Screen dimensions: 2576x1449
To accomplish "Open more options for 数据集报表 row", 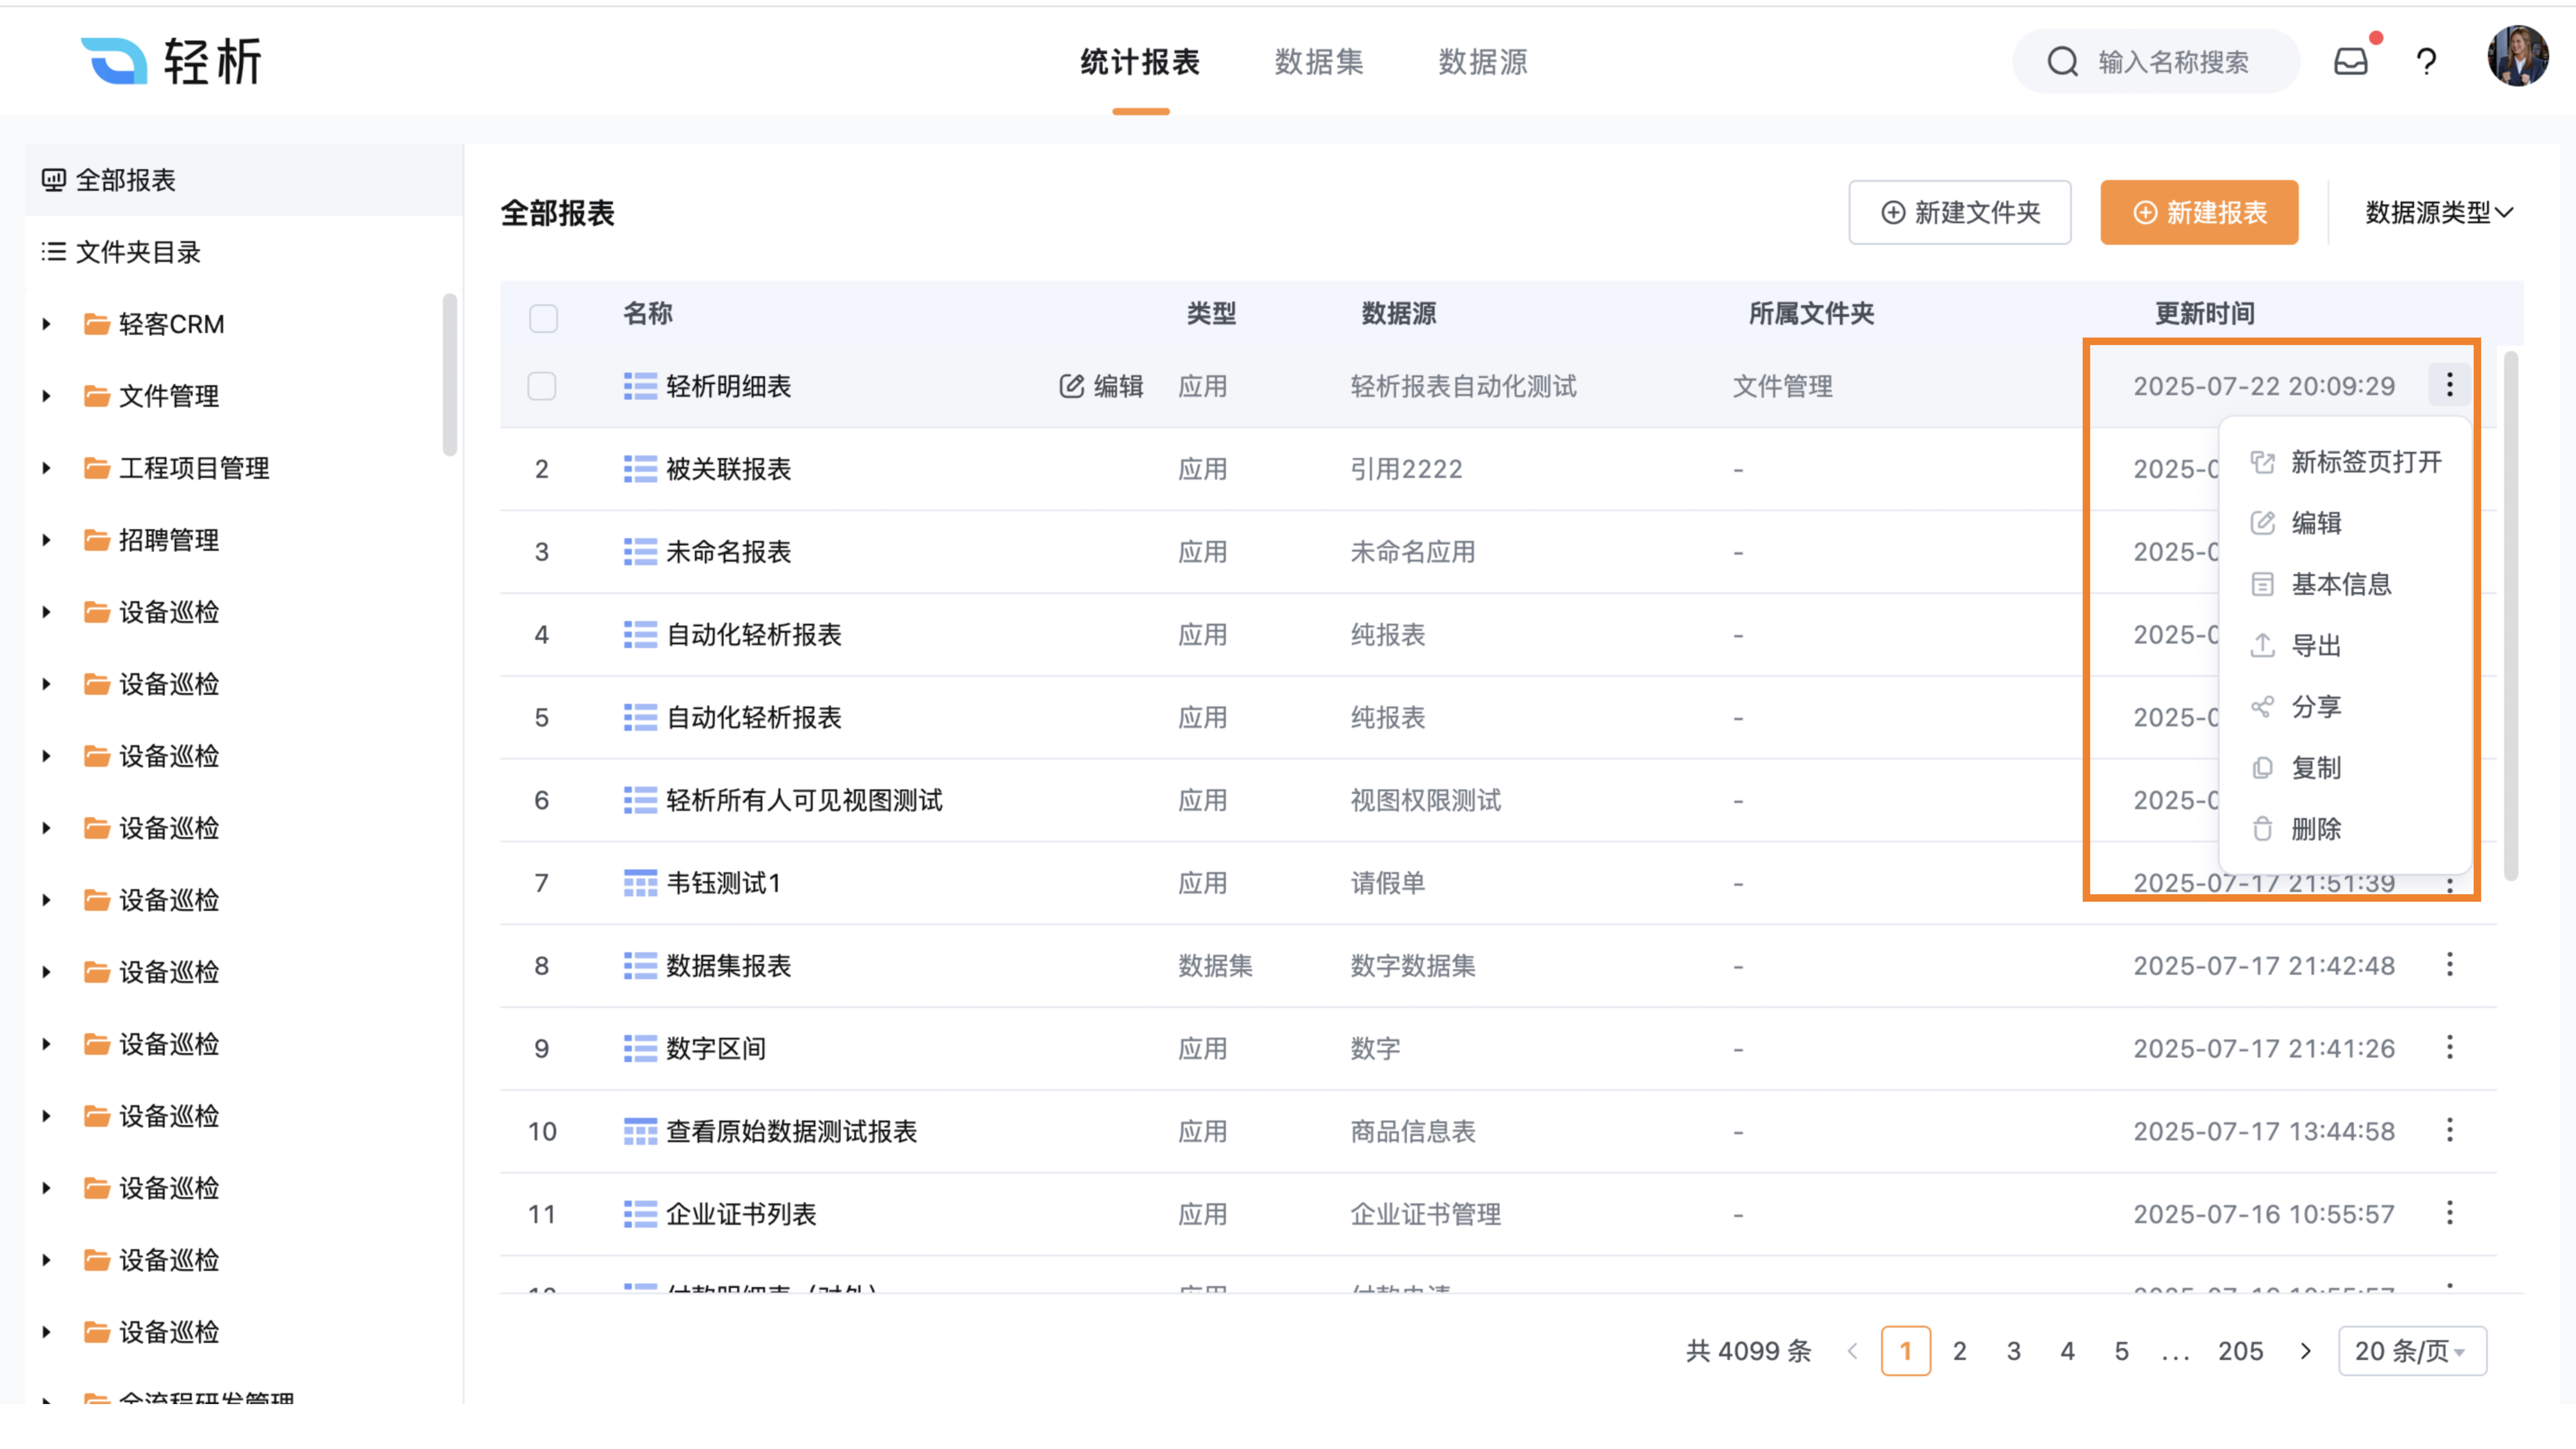I will coord(2449,965).
